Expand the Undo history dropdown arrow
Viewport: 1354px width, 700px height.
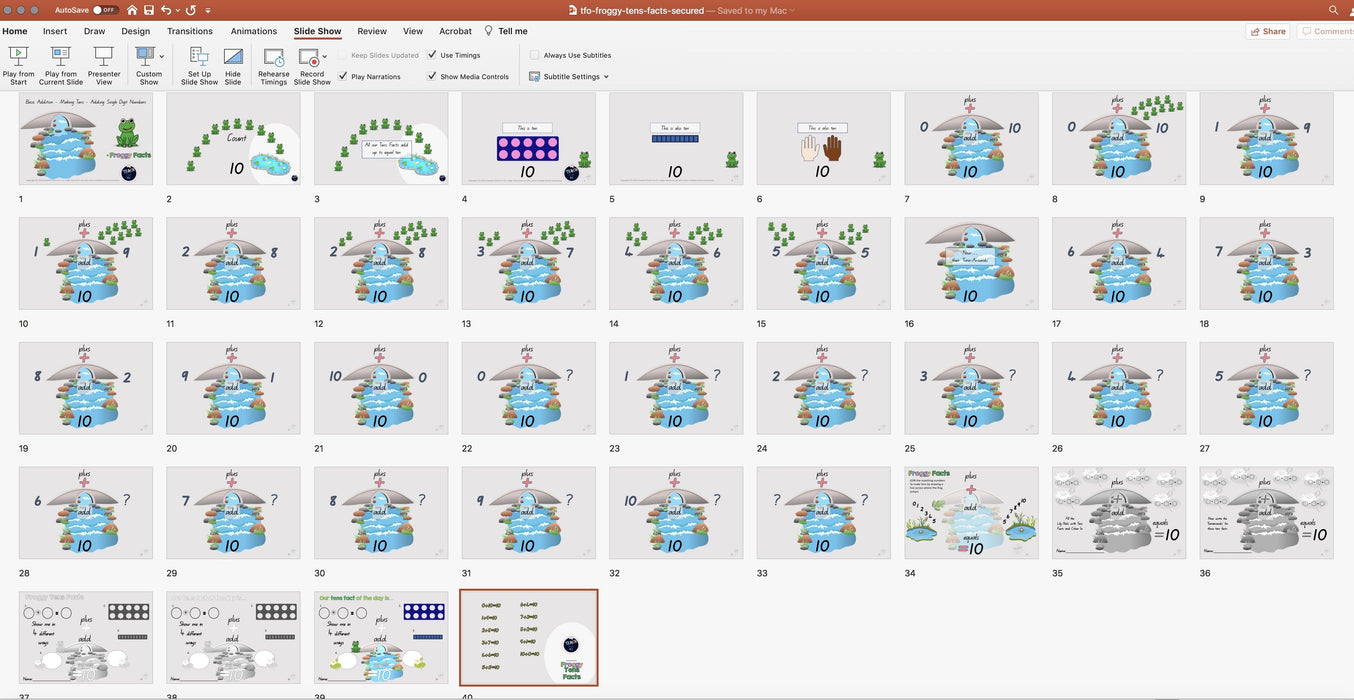click(x=178, y=10)
